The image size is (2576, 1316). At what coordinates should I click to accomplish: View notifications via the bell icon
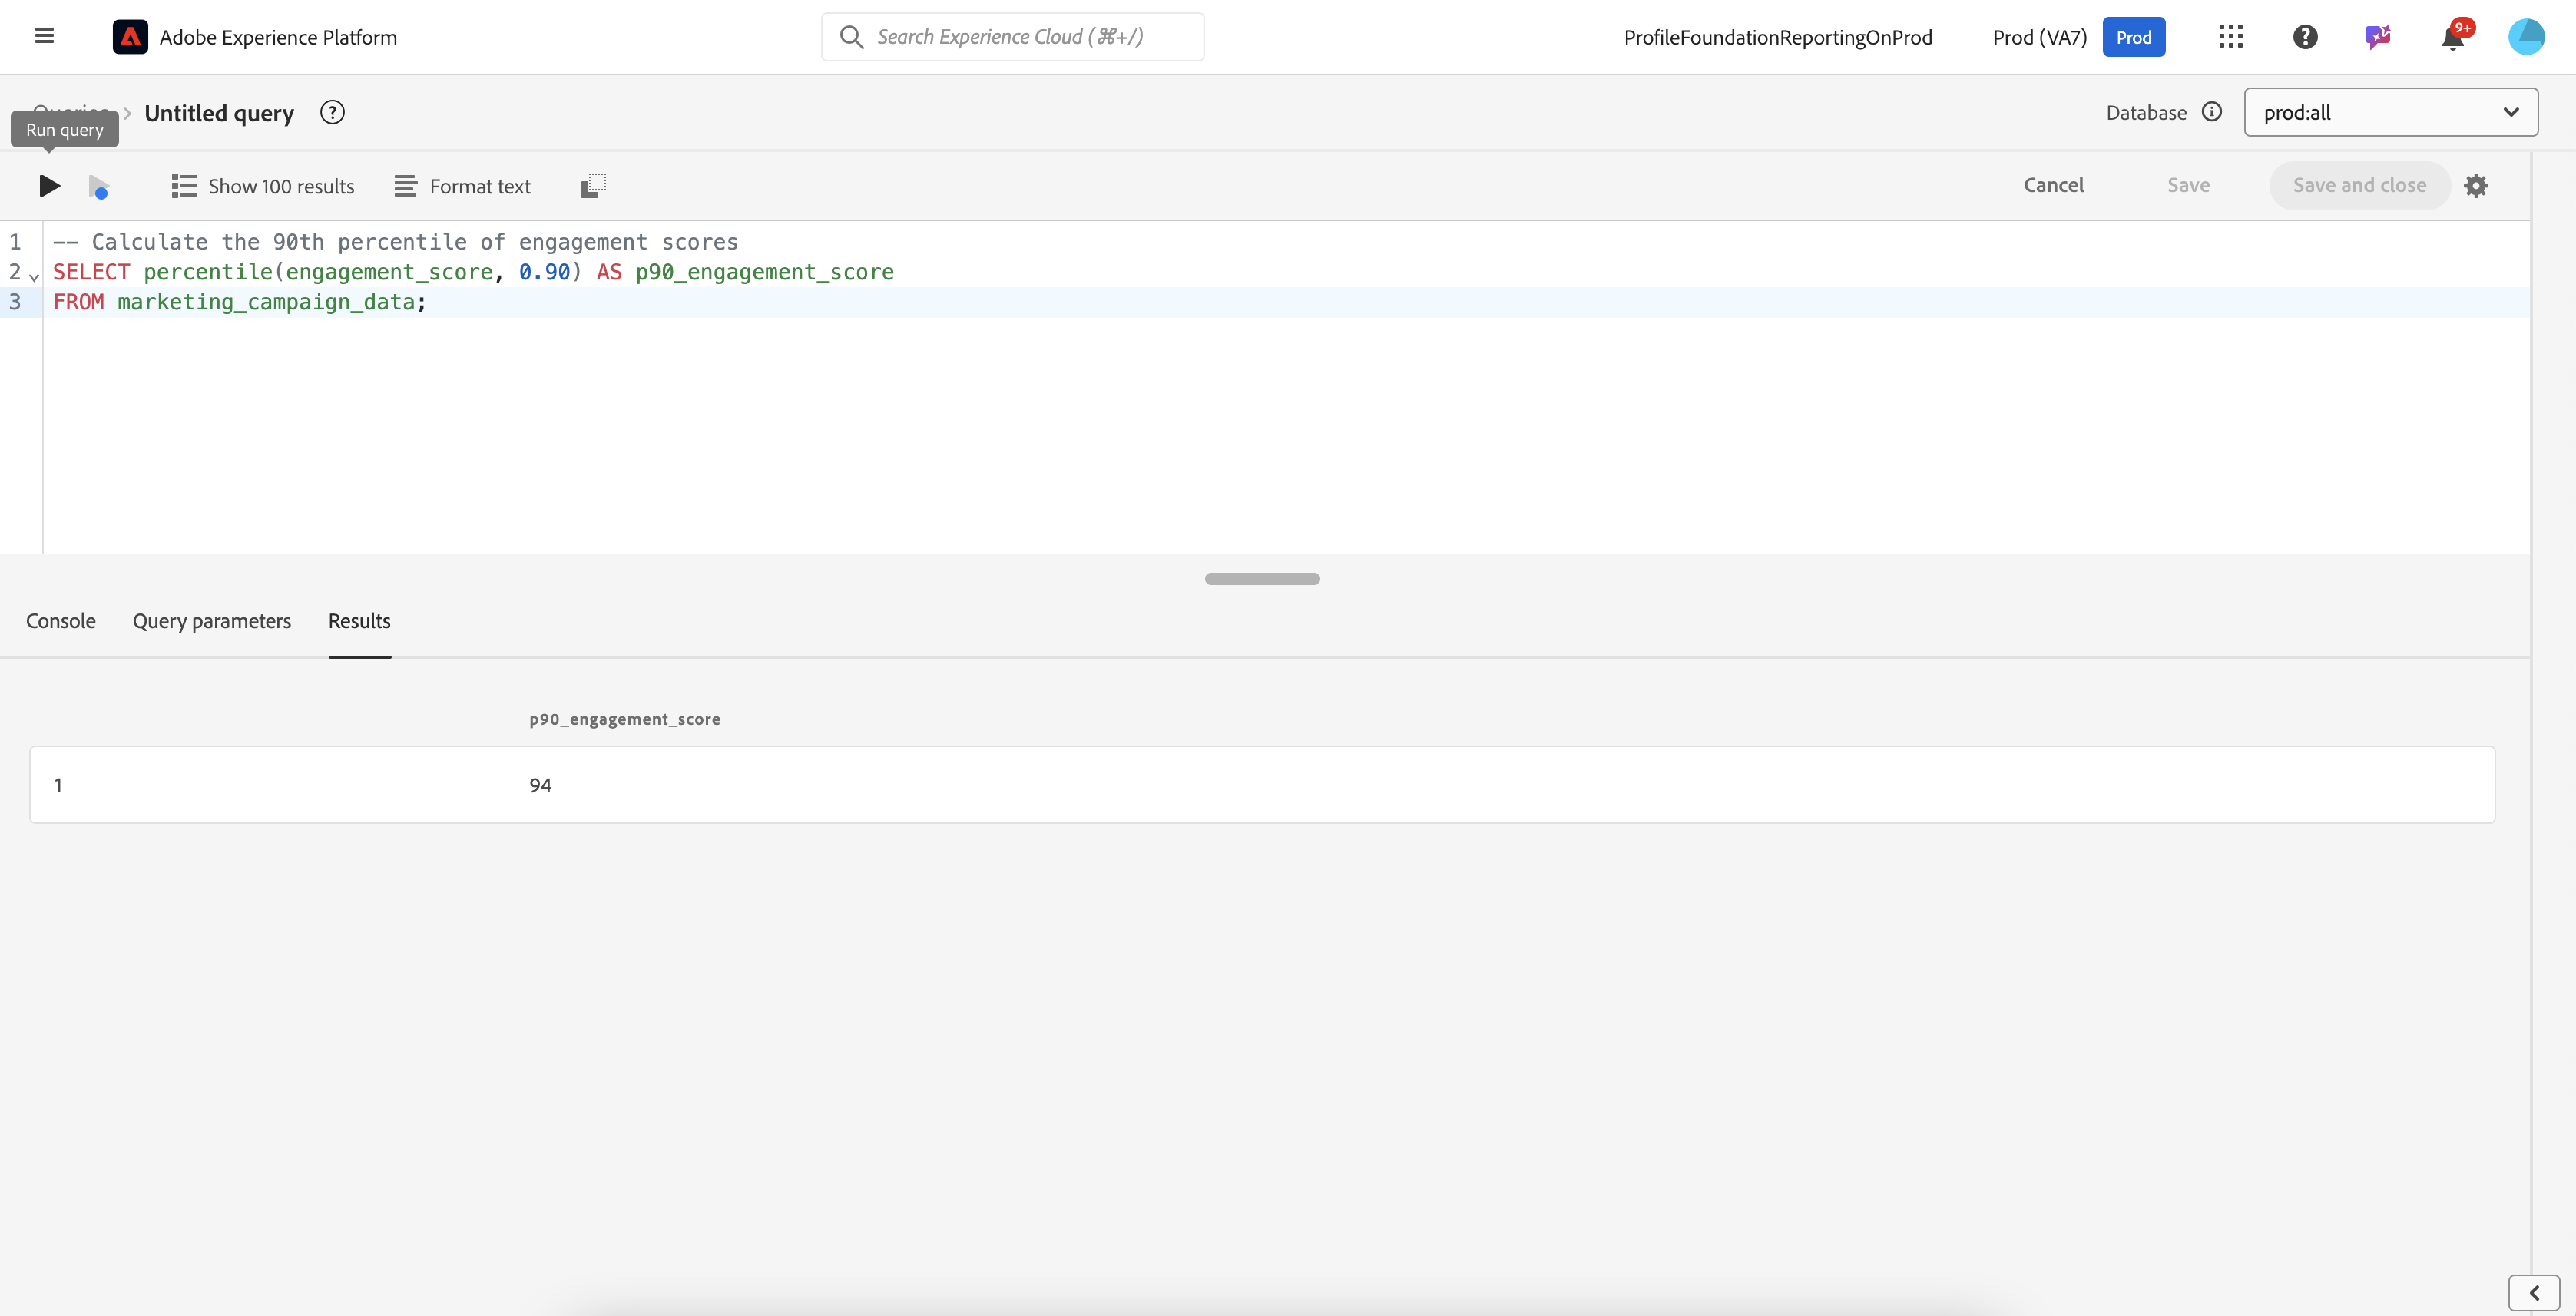coord(2452,38)
